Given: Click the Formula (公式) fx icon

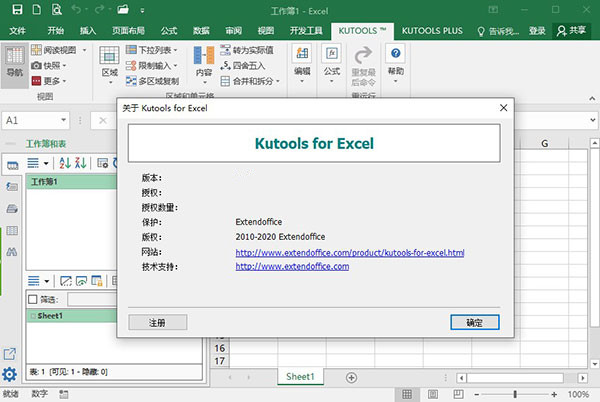Looking at the screenshot, I should click(331, 54).
